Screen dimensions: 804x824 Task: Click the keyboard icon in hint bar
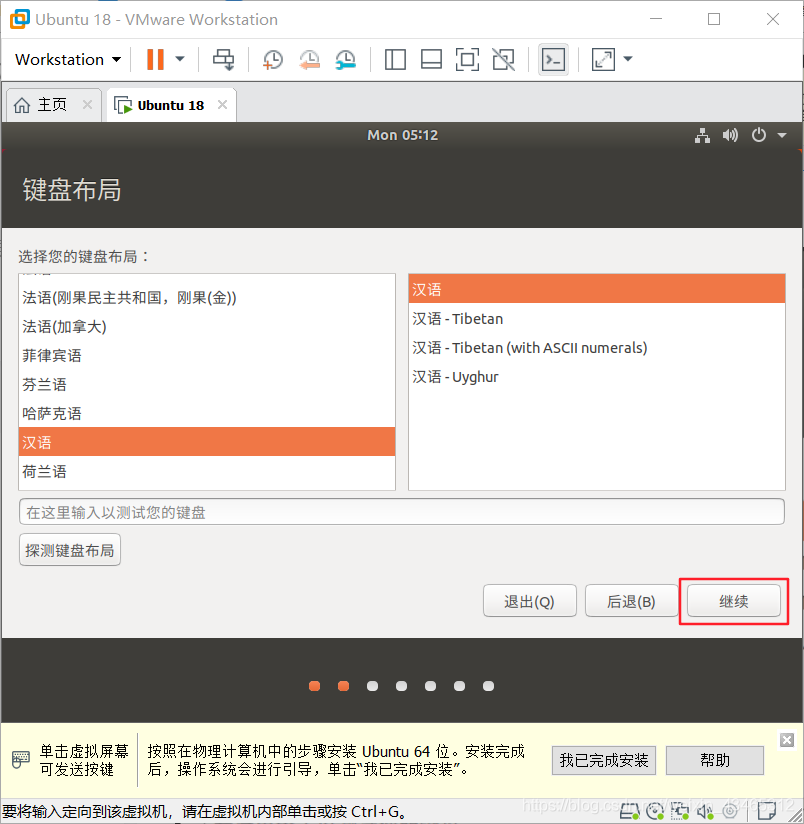[x=20, y=759]
